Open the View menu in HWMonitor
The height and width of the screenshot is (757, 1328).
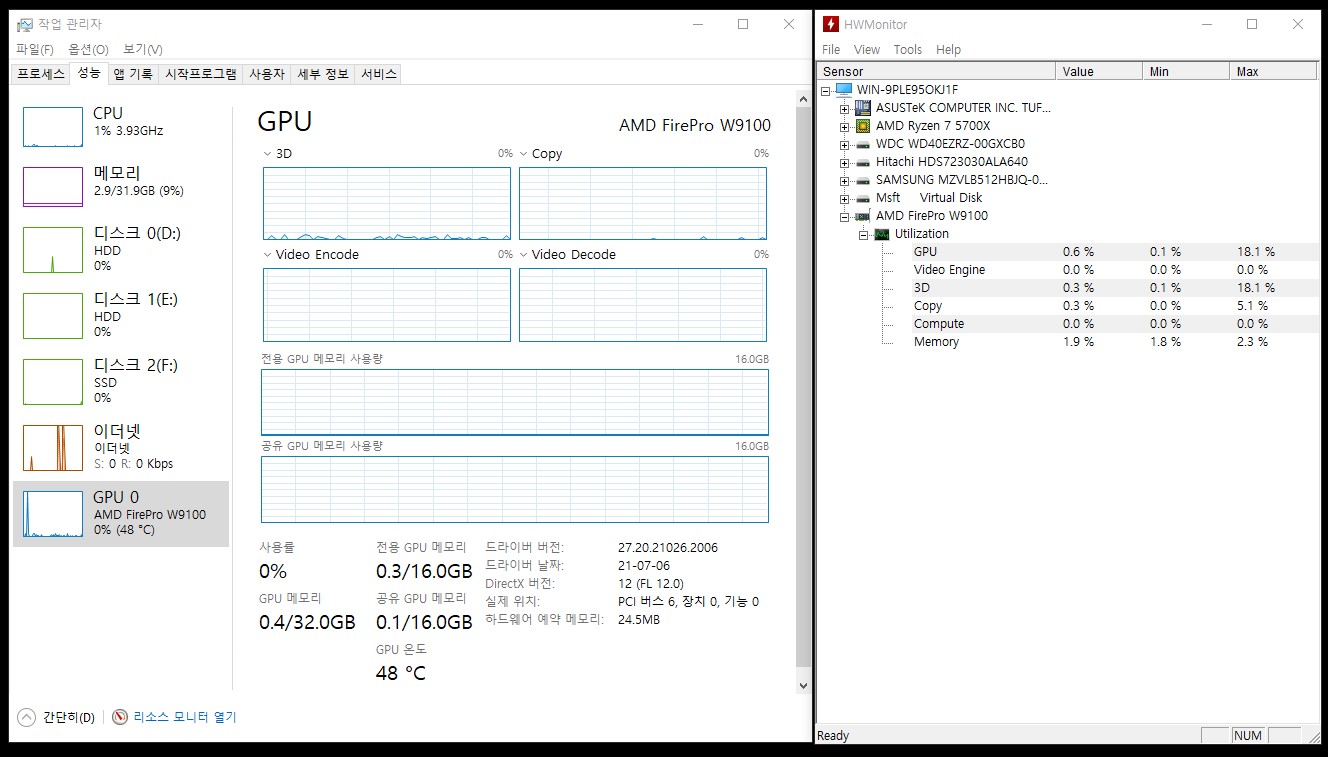point(867,49)
